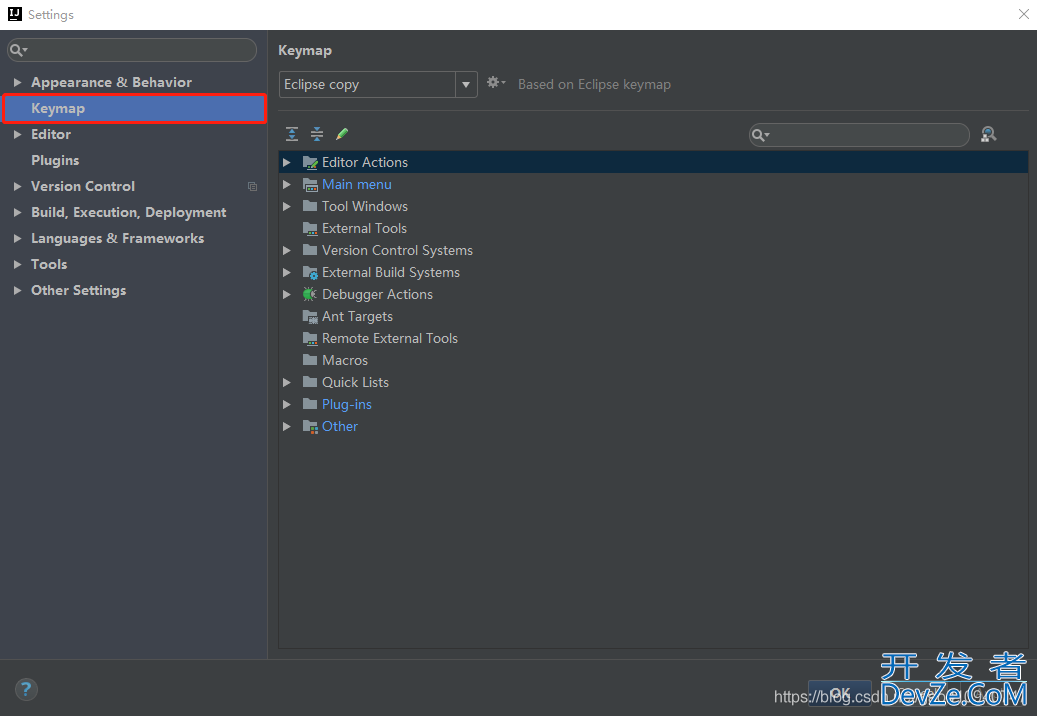Select Tools in settings sidebar

click(x=49, y=264)
